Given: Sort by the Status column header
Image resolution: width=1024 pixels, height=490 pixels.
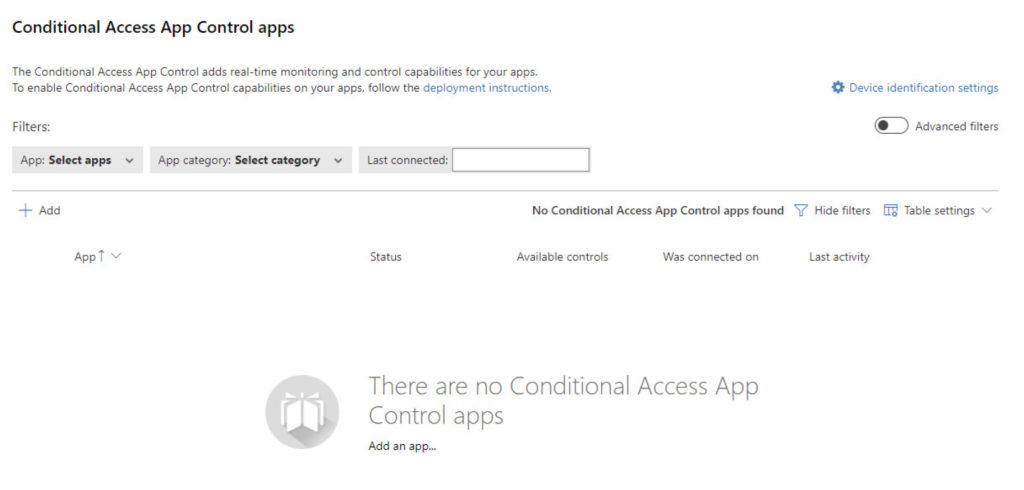Looking at the screenshot, I should pyautogui.click(x=385, y=257).
